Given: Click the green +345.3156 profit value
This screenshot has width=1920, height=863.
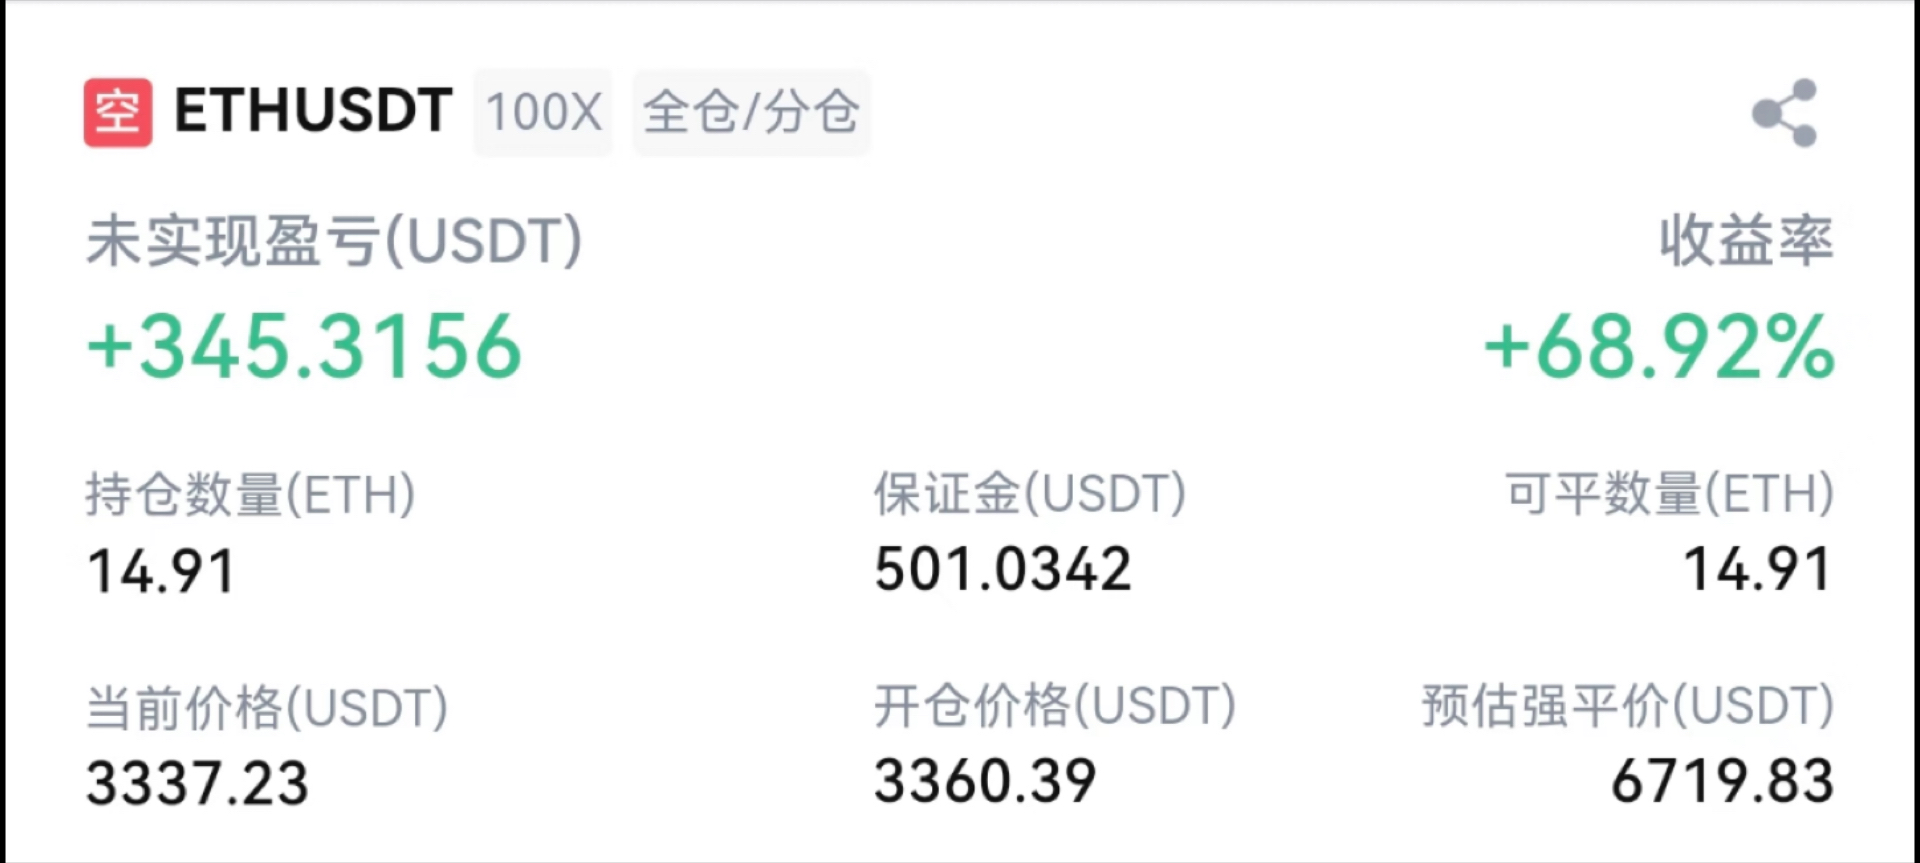Looking at the screenshot, I should click(x=302, y=345).
